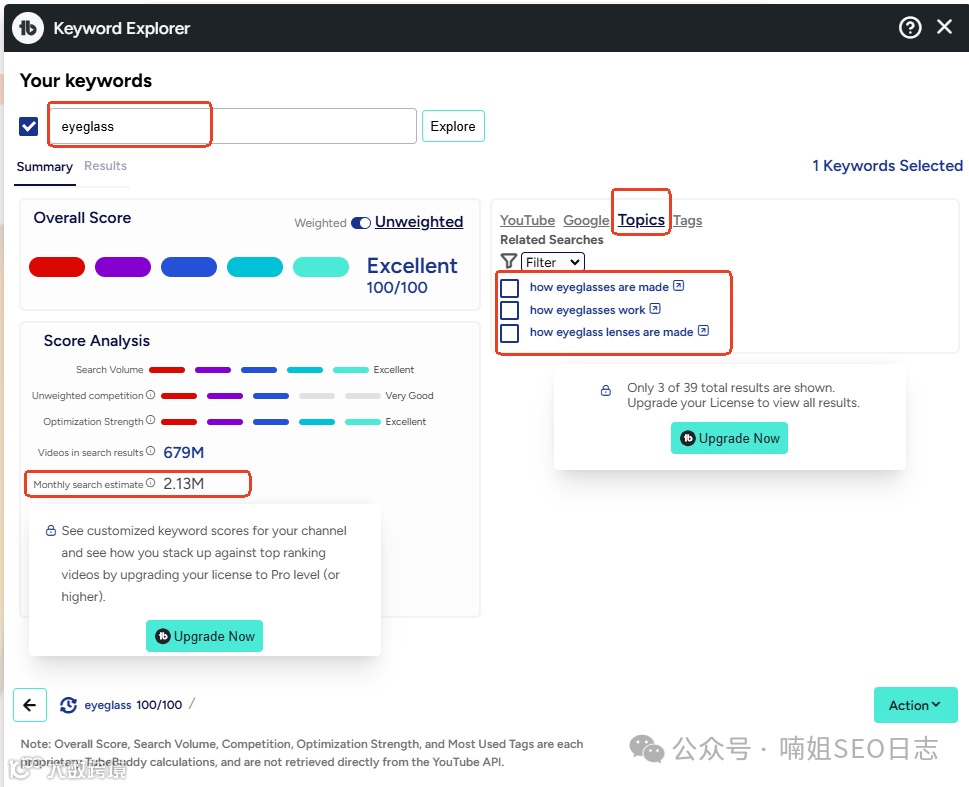This screenshot has width=969, height=787.
Task: Click Upgrade Now under customized keyword scores
Action: [205, 636]
